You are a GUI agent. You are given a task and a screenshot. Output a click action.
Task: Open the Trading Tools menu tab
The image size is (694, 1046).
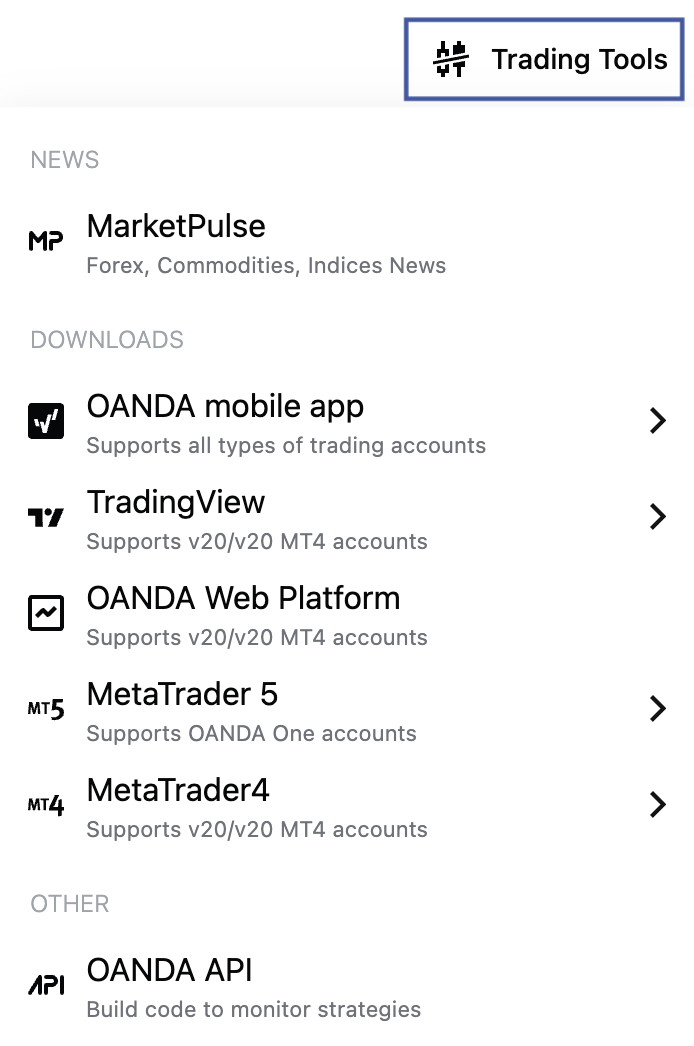(544, 59)
